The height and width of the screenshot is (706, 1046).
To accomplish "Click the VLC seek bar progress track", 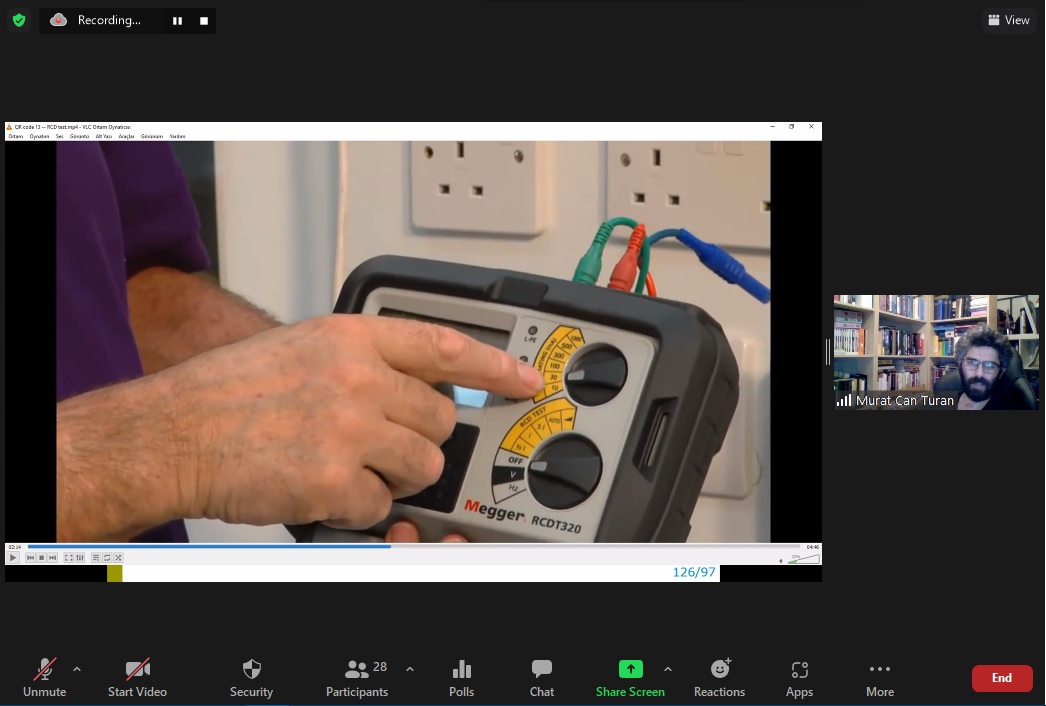I will click(414, 547).
